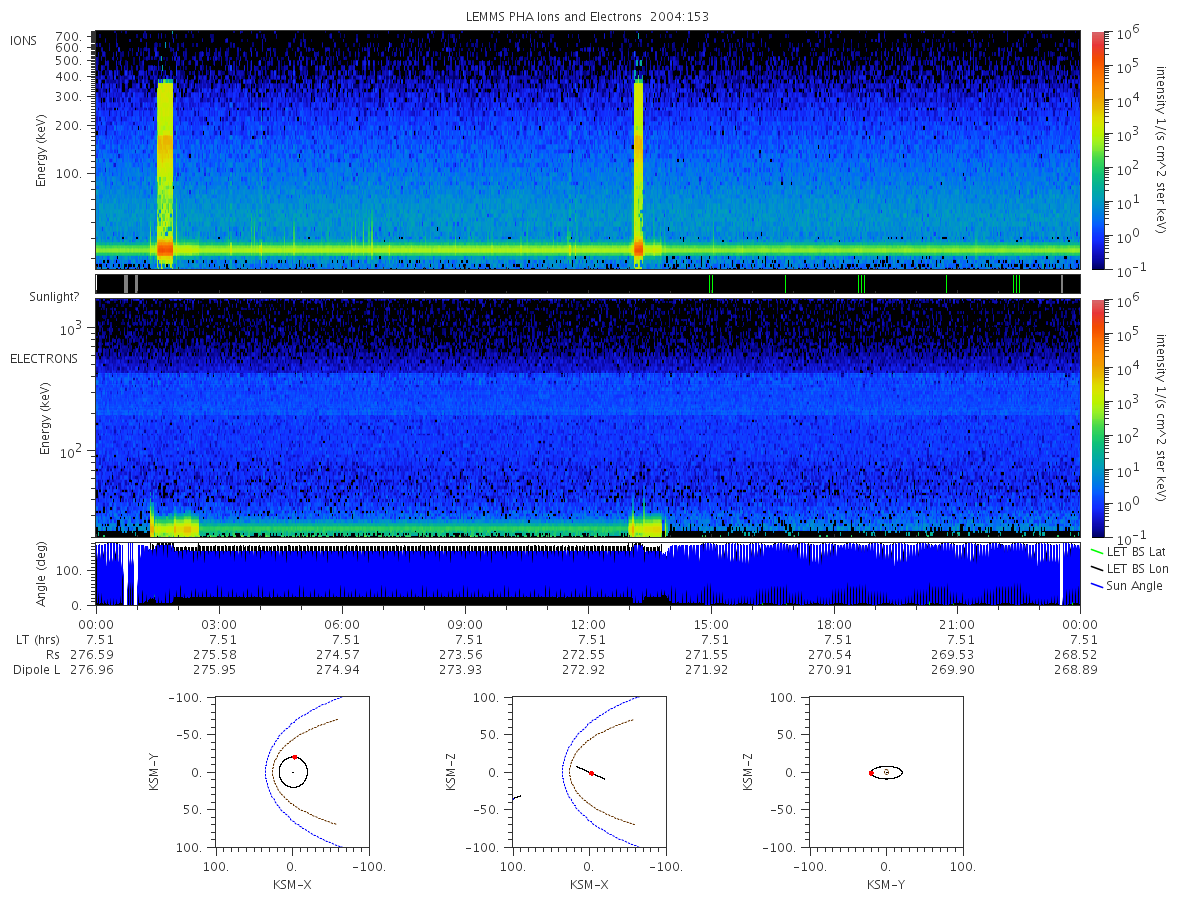Select the 'LET BS Lon' legend entry
Screen dimensions: 1200x900
pos(1128,568)
